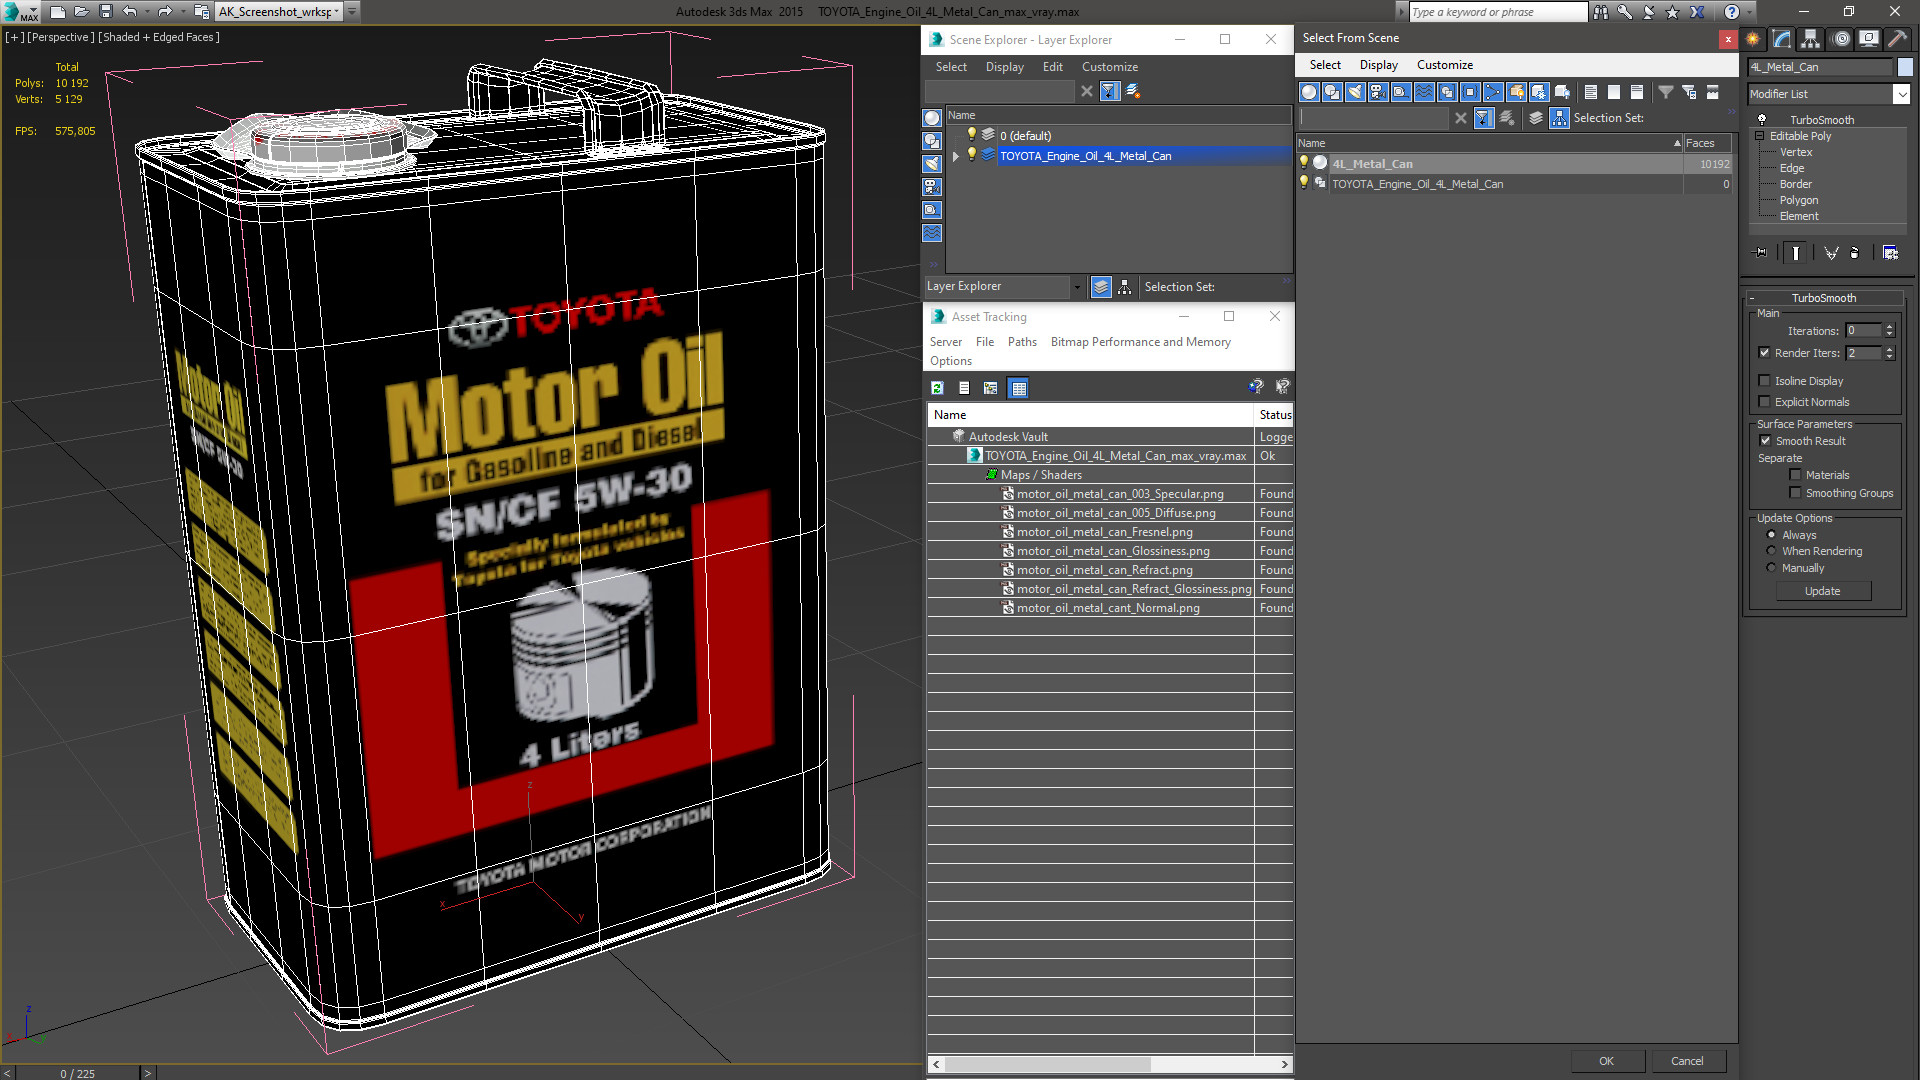The image size is (1920, 1080).
Task: Select When Rendering update option
Action: coord(1771,551)
